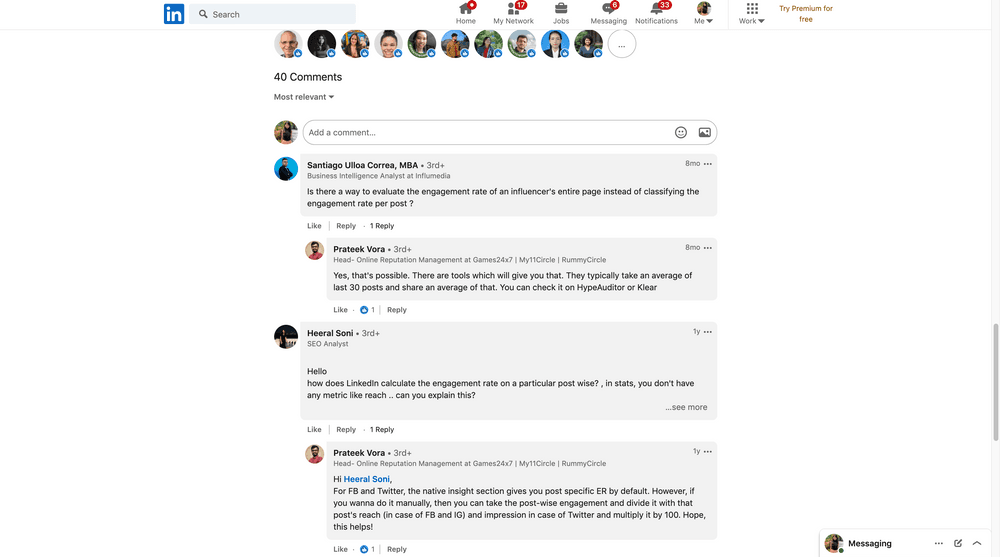This screenshot has height=557, width=1000.
Task: Compose a new message in Messaging panel
Action: pos(958,543)
